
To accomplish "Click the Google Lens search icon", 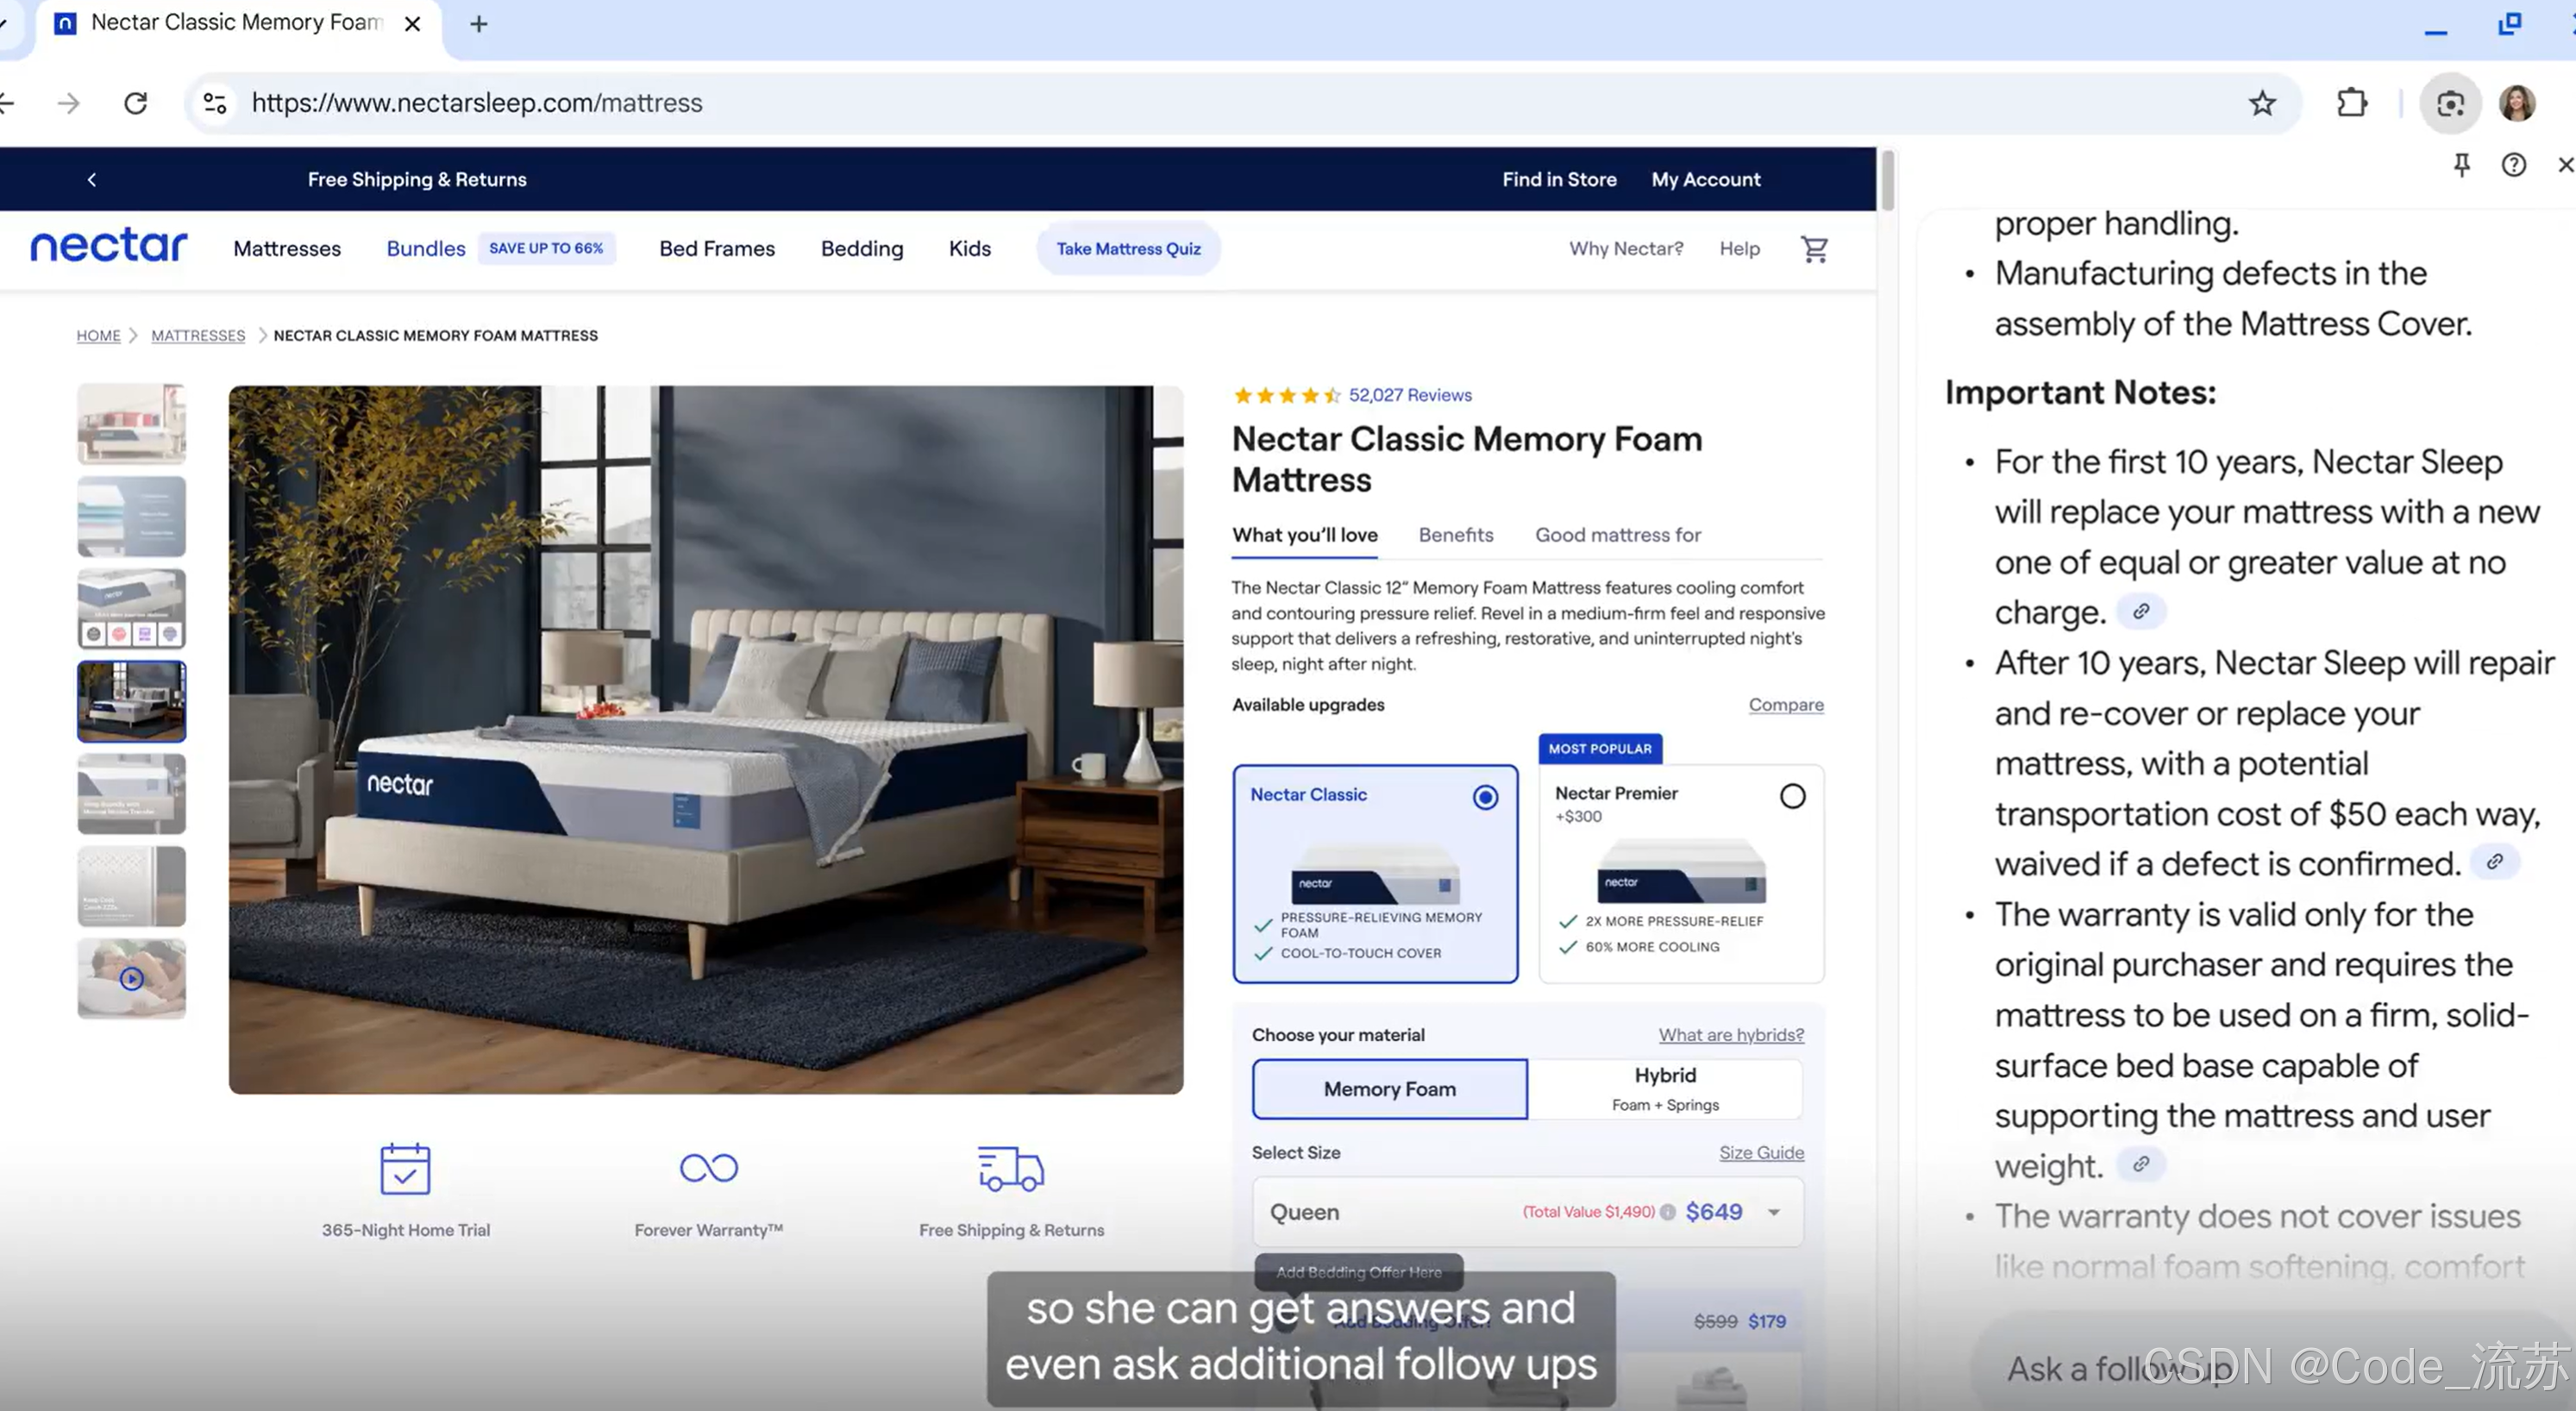I will pyautogui.click(x=2450, y=103).
